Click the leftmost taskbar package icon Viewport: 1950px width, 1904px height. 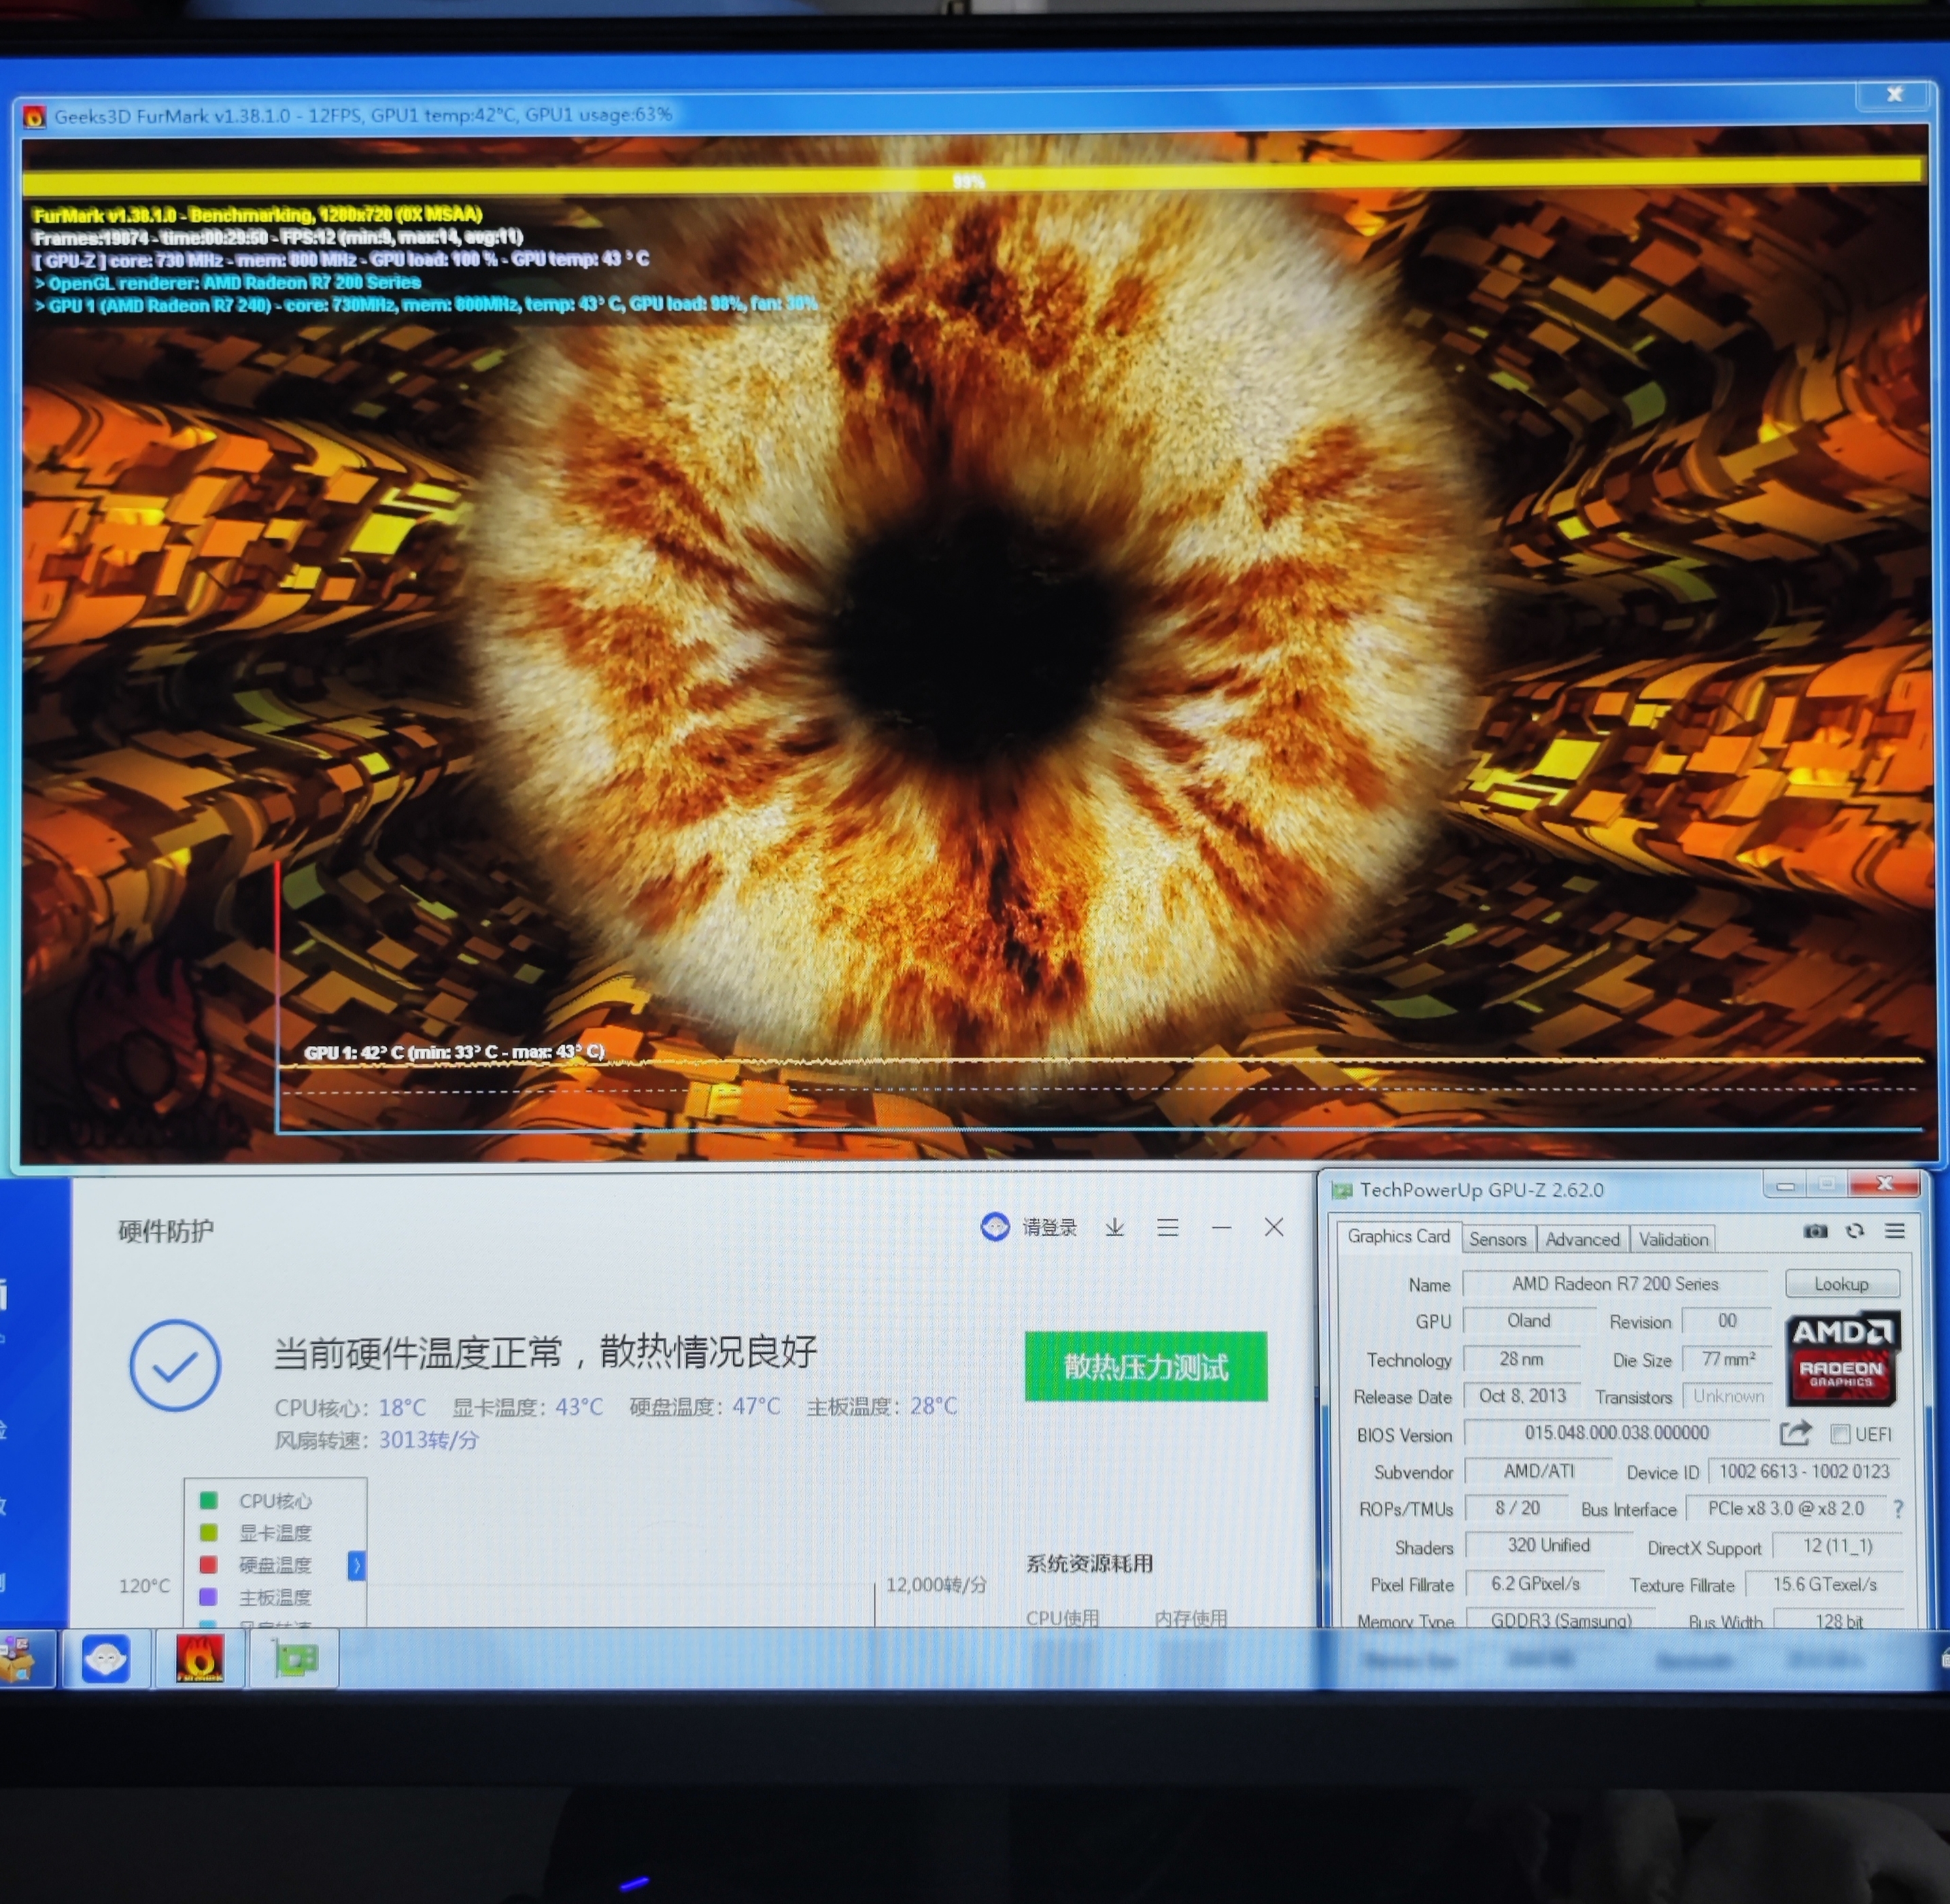pos(17,1660)
